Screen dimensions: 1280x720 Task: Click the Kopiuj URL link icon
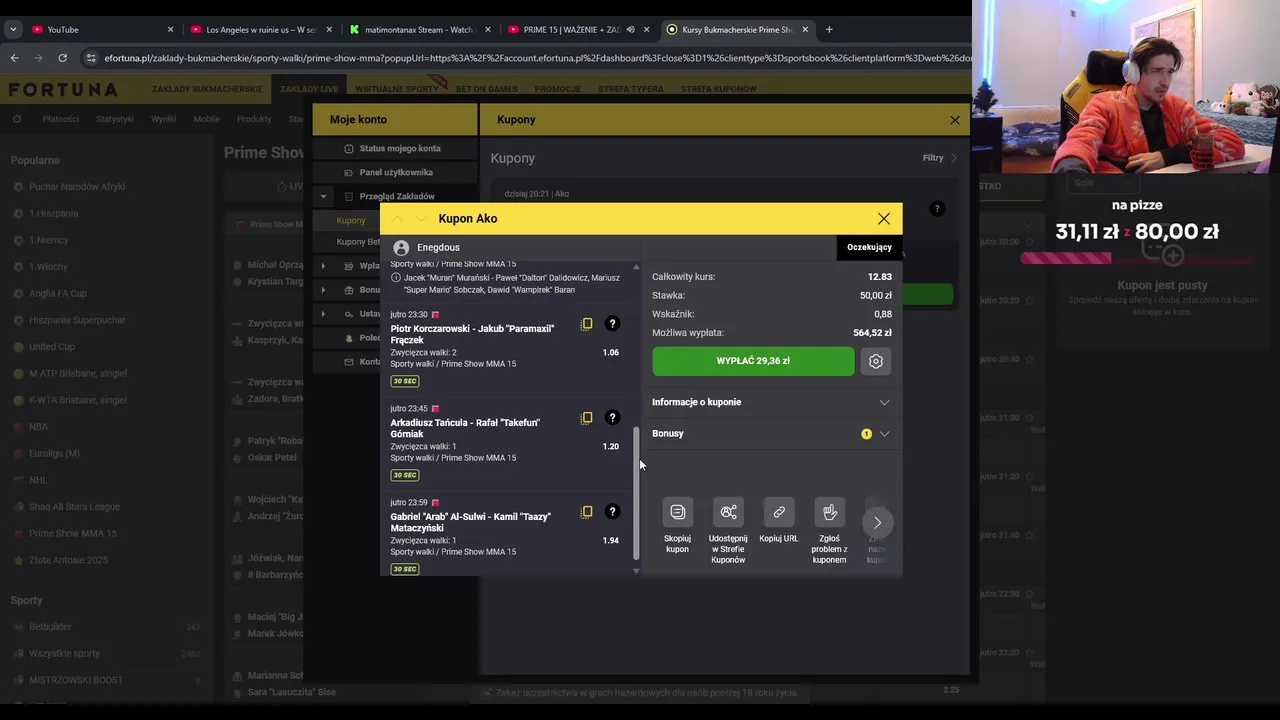point(779,512)
